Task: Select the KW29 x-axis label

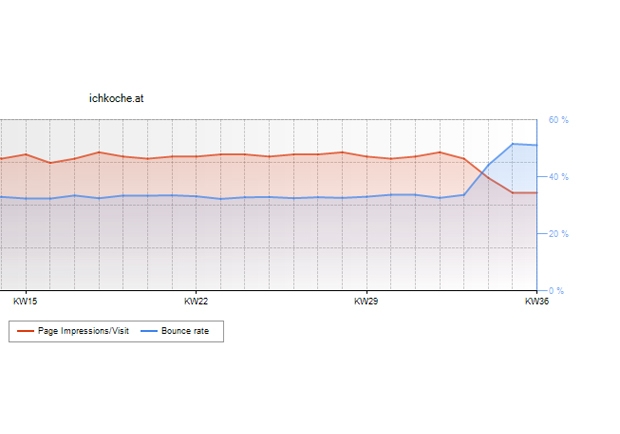Action: point(367,301)
